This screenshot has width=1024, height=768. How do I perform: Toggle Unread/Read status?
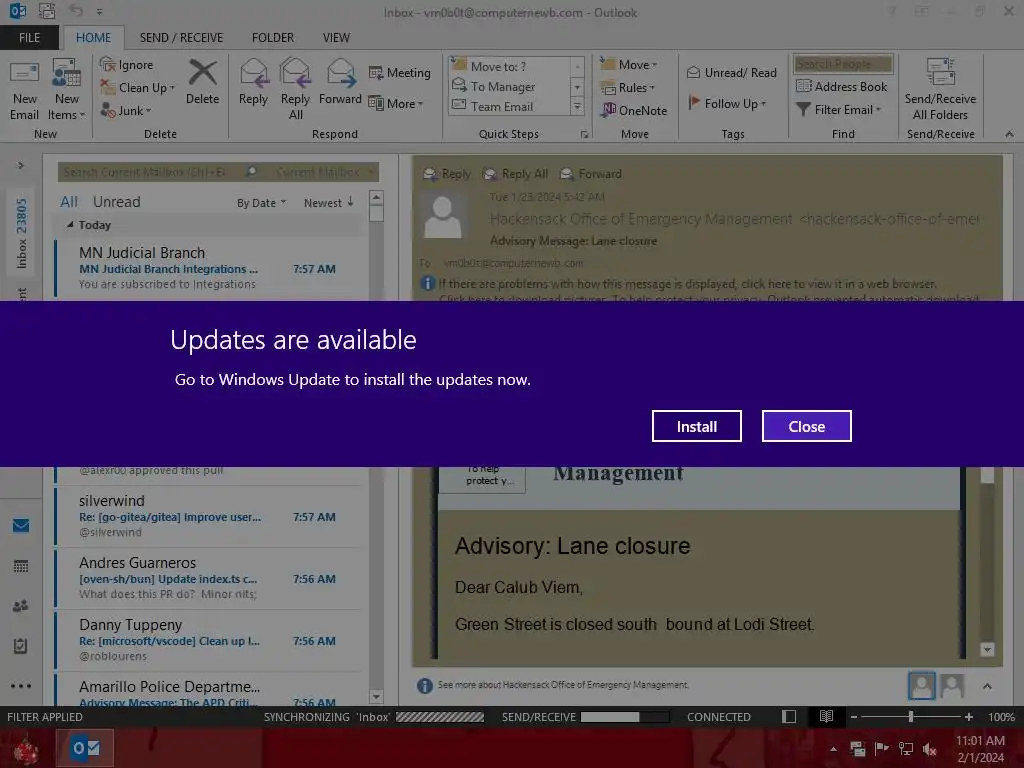[x=731, y=72]
